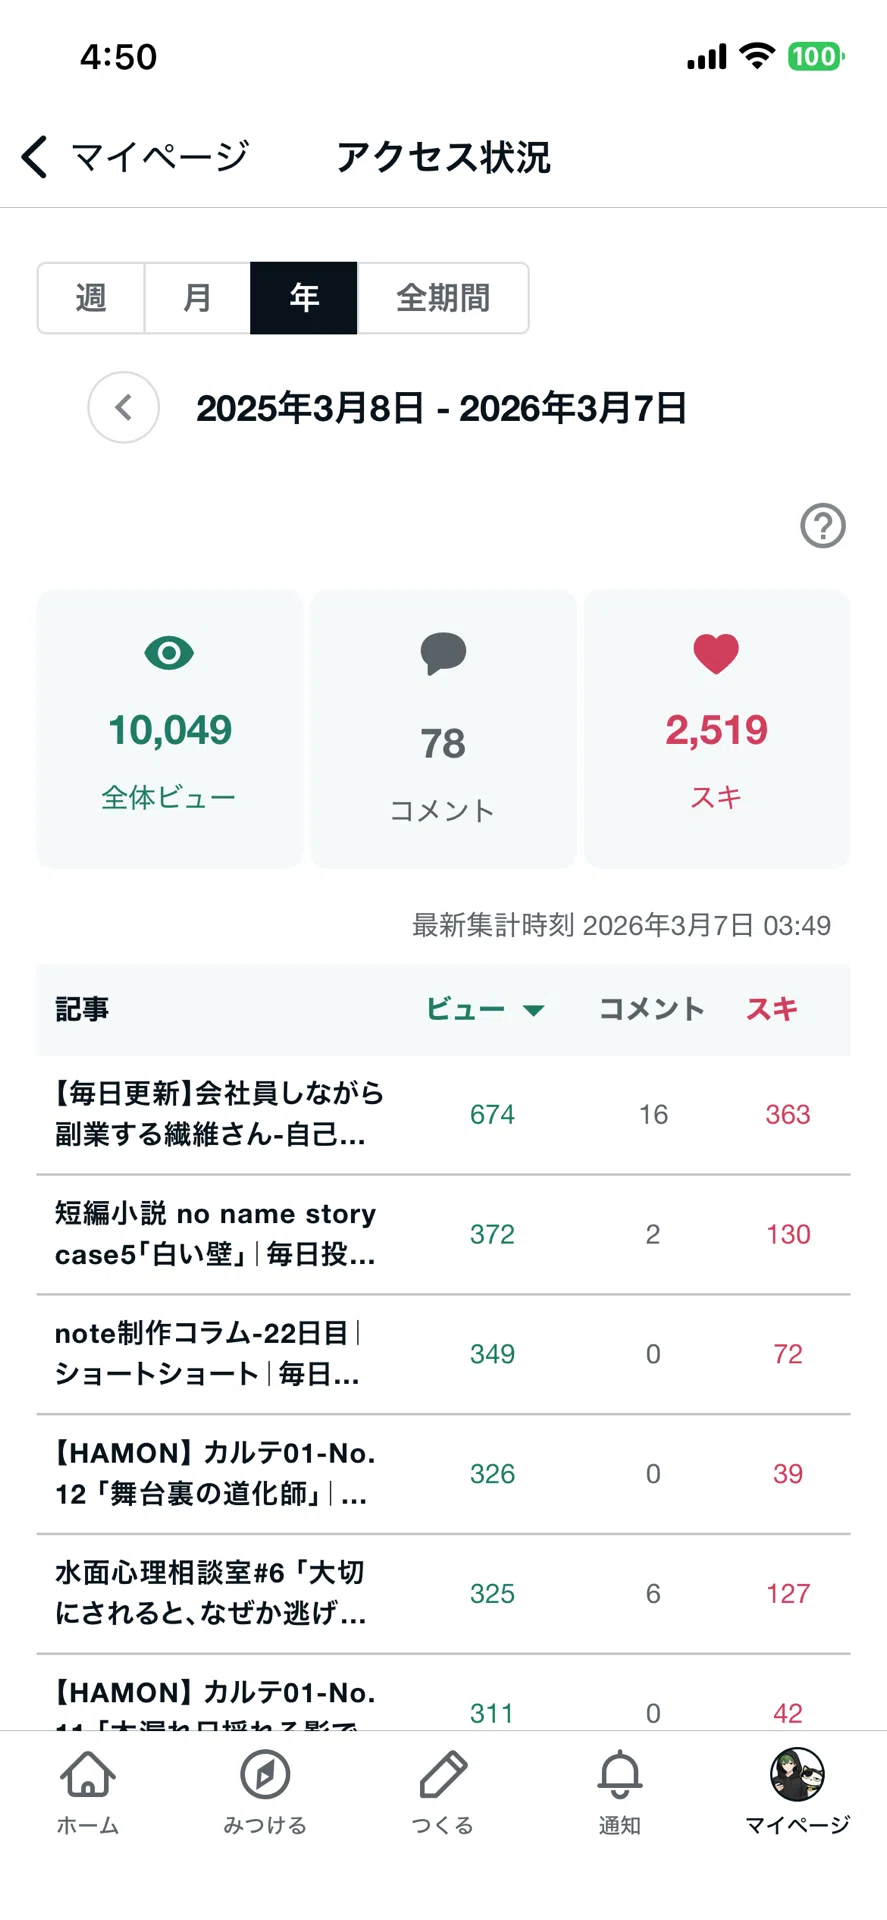Switch period to 週

91,298
